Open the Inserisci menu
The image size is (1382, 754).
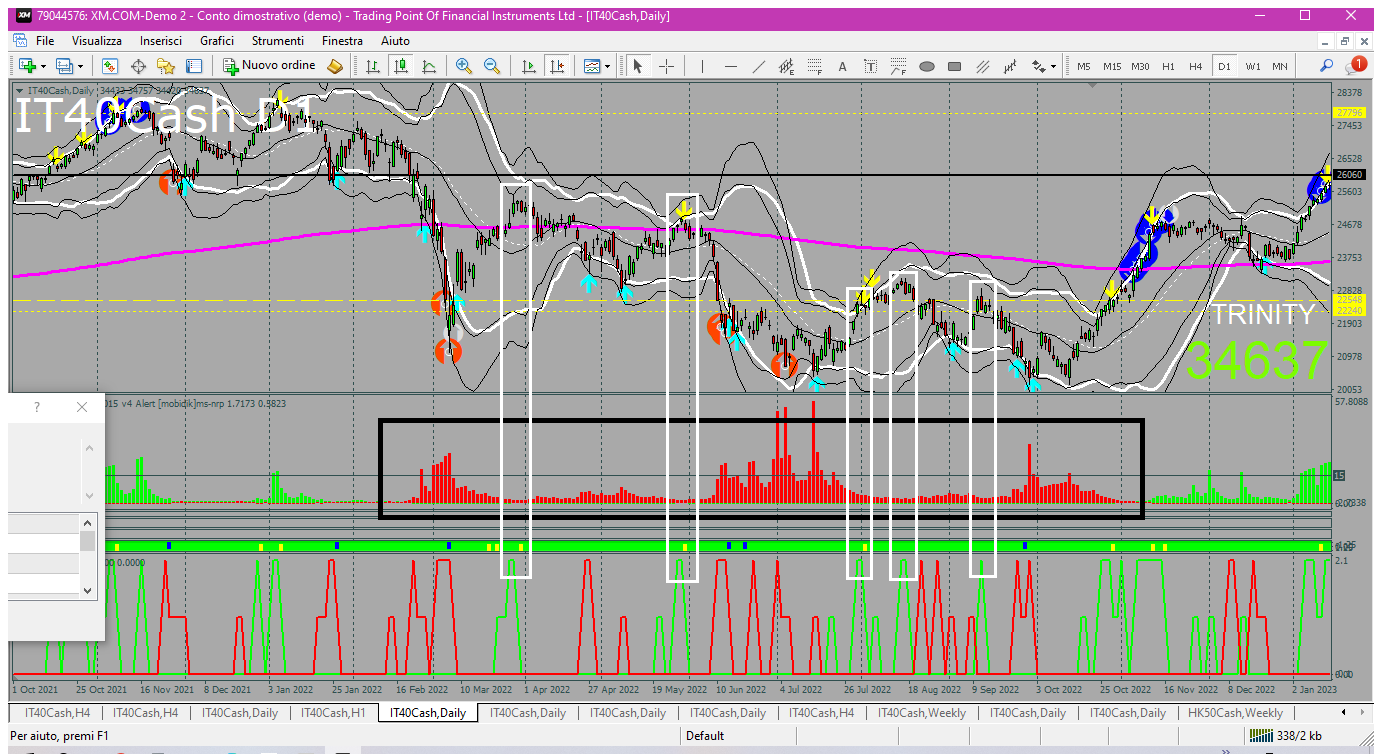pyautogui.click(x=161, y=41)
